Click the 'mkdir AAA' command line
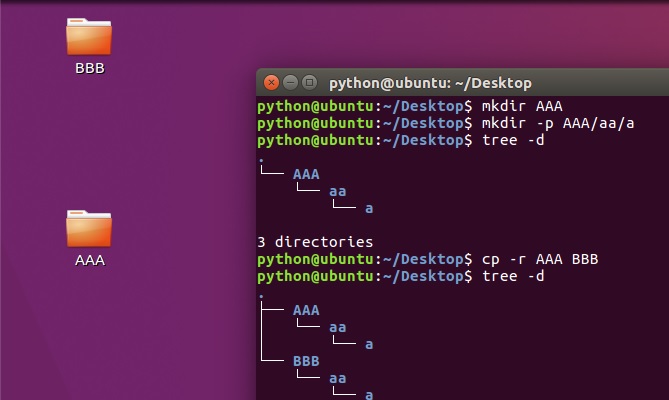Screen dimensions: 669x400 (x=410, y=106)
